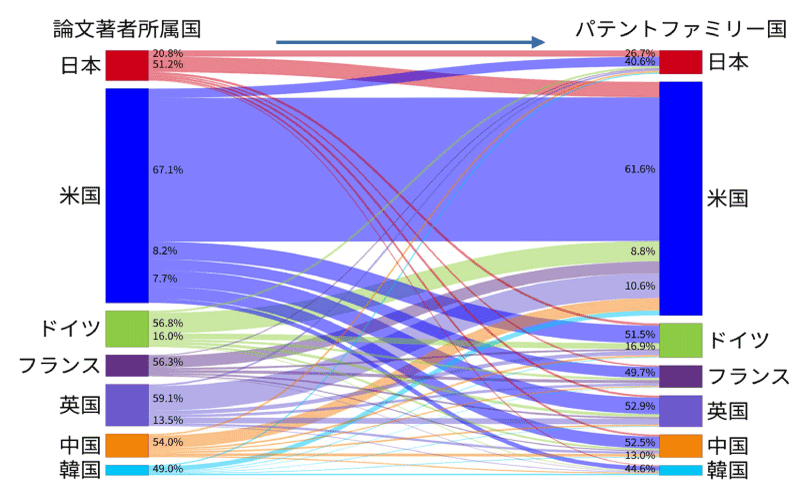
Task: Click the 論文著者所属国 heading
Action: click(x=110, y=28)
